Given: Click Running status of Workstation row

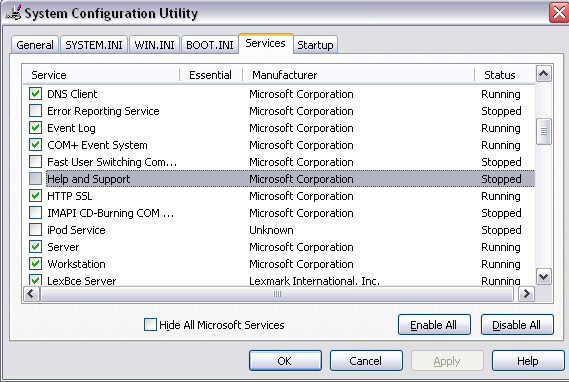Looking at the screenshot, I should click(501, 264).
